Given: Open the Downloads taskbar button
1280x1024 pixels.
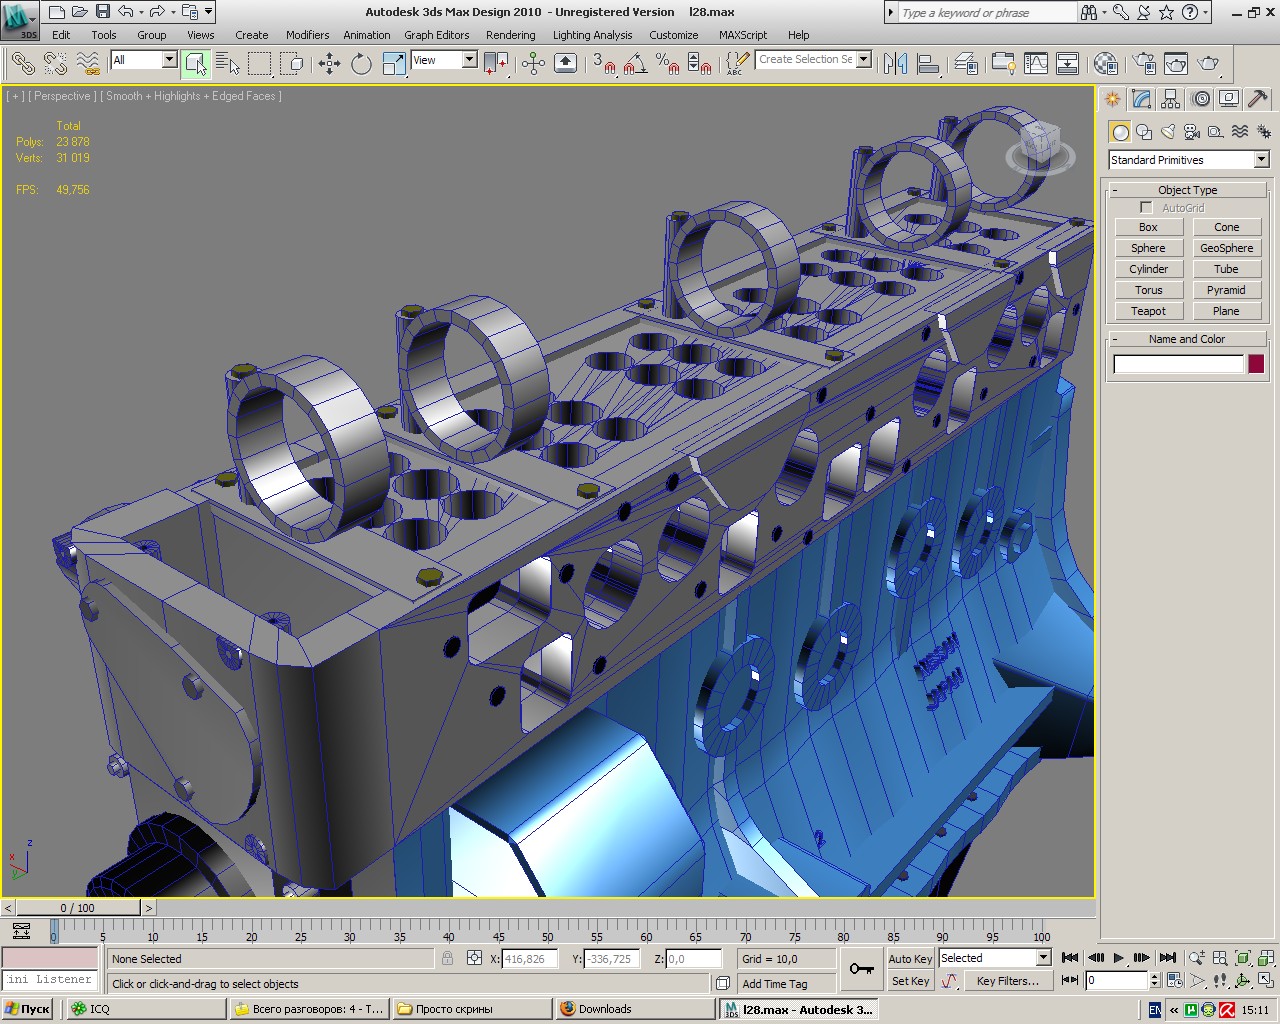Looking at the screenshot, I should coord(635,1009).
